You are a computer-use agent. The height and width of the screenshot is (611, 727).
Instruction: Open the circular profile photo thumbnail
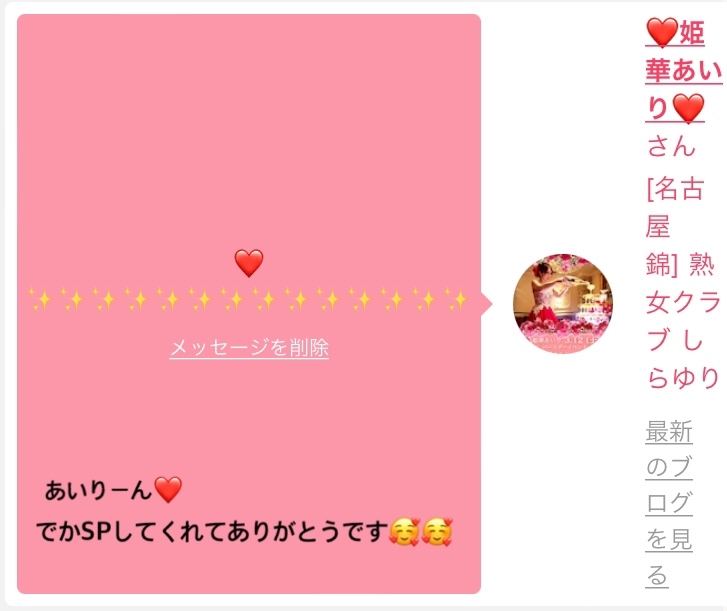(x=563, y=304)
